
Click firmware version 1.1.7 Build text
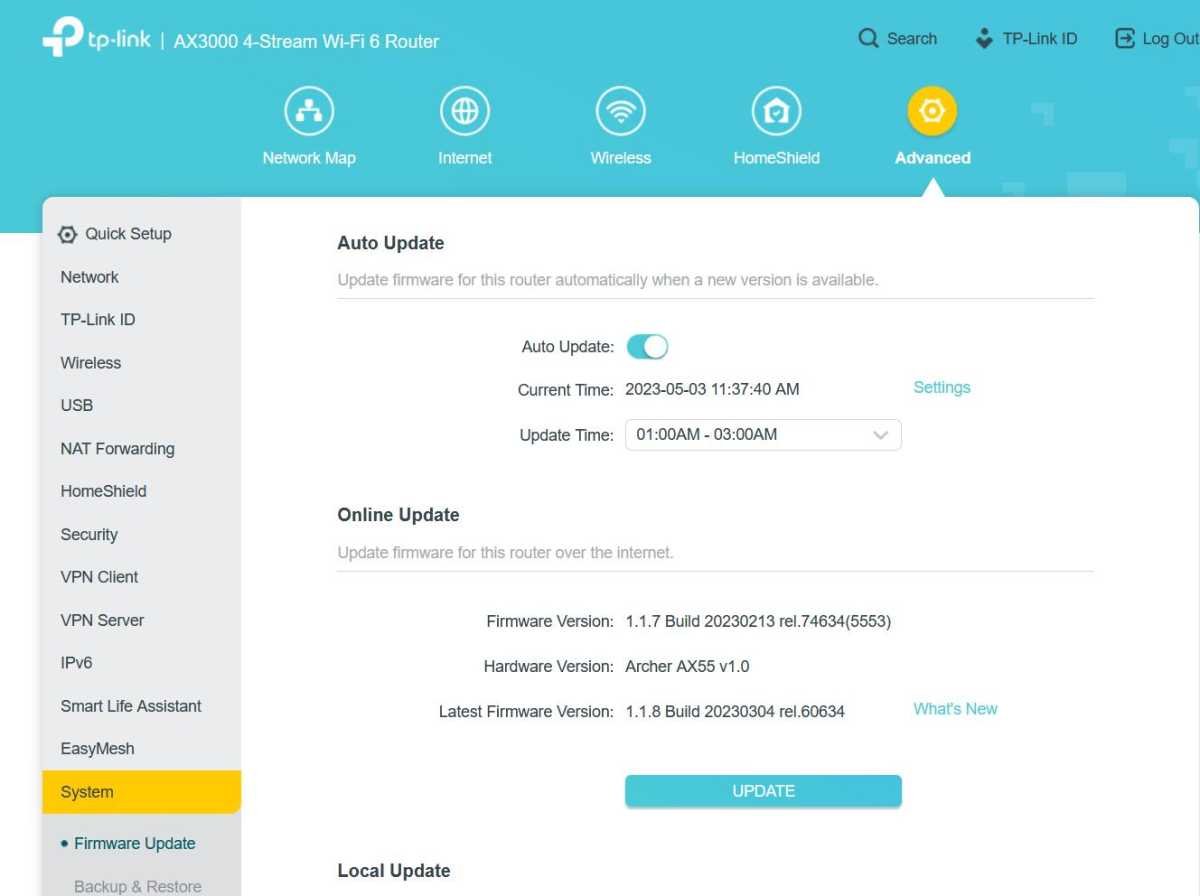pyautogui.click(x=758, y=622)
